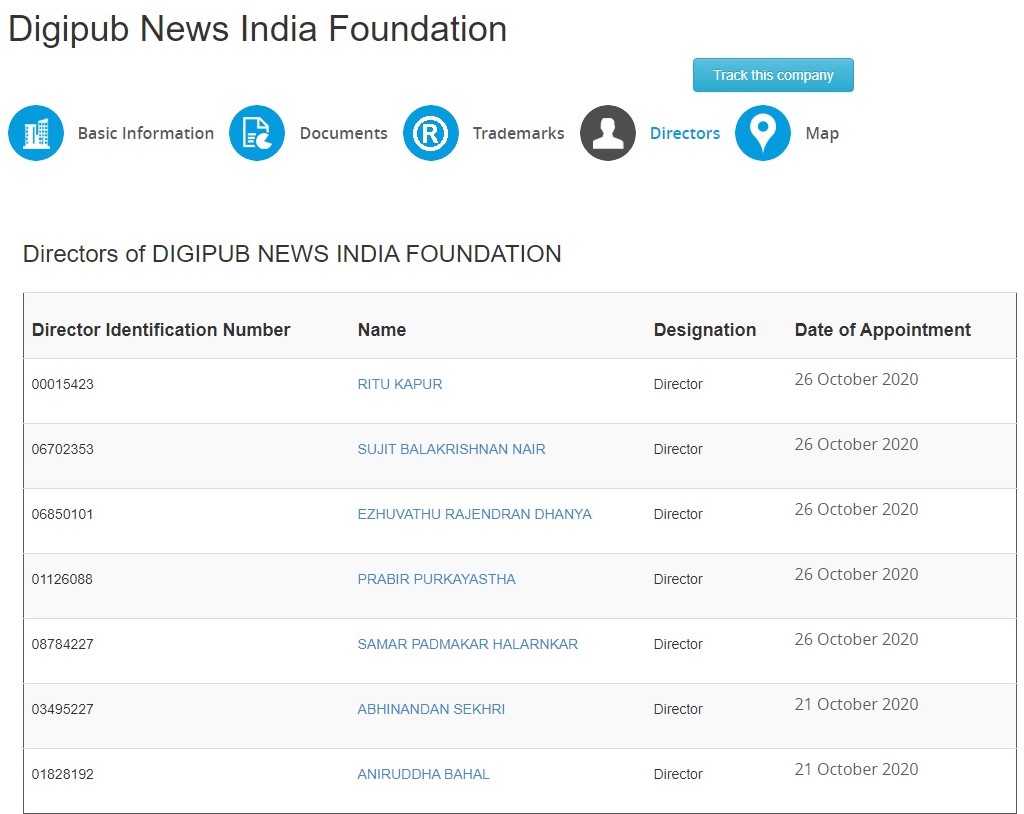Screen dimensions: 1024x814
Task: Open Ritu Kapur's director profile
Action: 399,384
